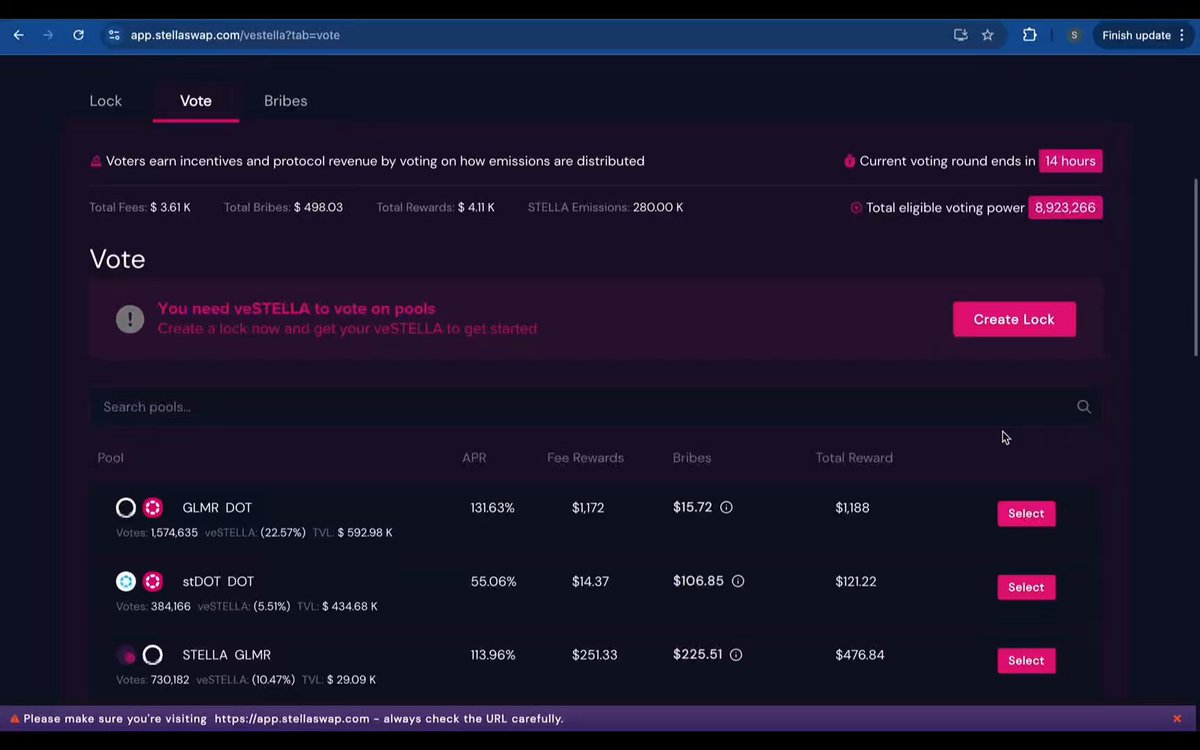Click the stDOT DOT bribes info icon
This screenshot has width=1200, height=750.
point(738,581)
